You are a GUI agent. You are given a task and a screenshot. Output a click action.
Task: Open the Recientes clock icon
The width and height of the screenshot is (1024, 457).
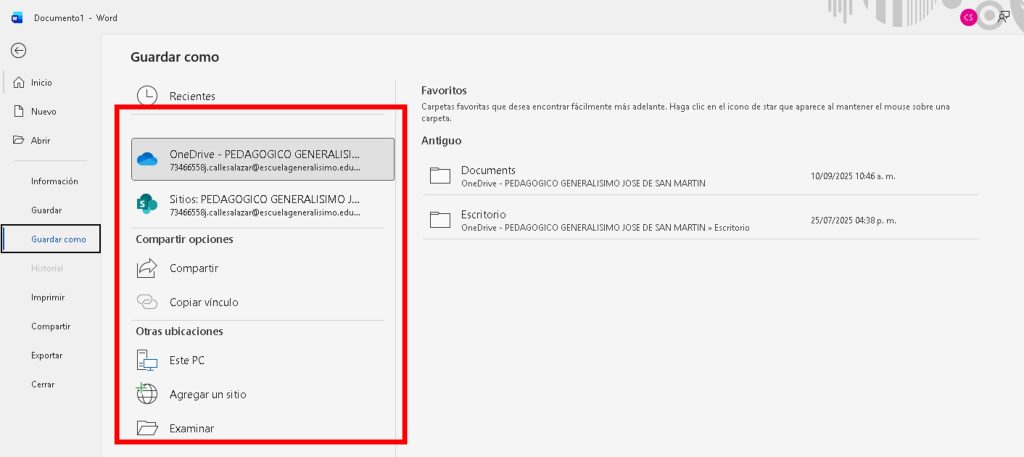point(147,96)
